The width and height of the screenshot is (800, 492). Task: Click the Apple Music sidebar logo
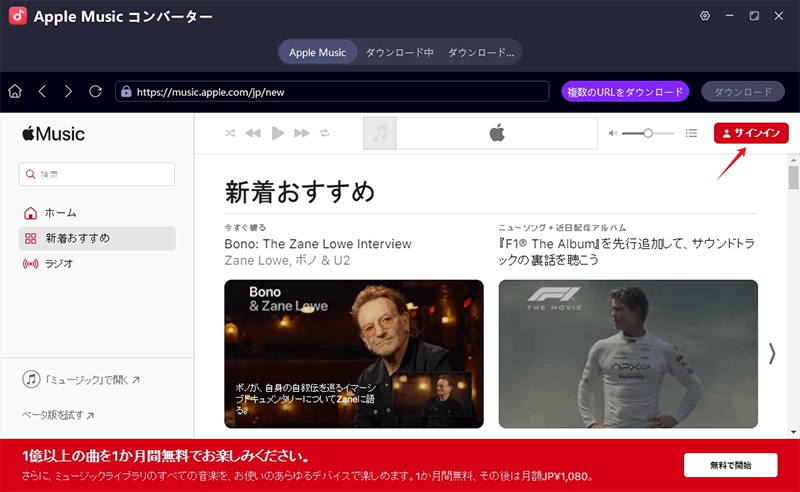coord(53,134)
